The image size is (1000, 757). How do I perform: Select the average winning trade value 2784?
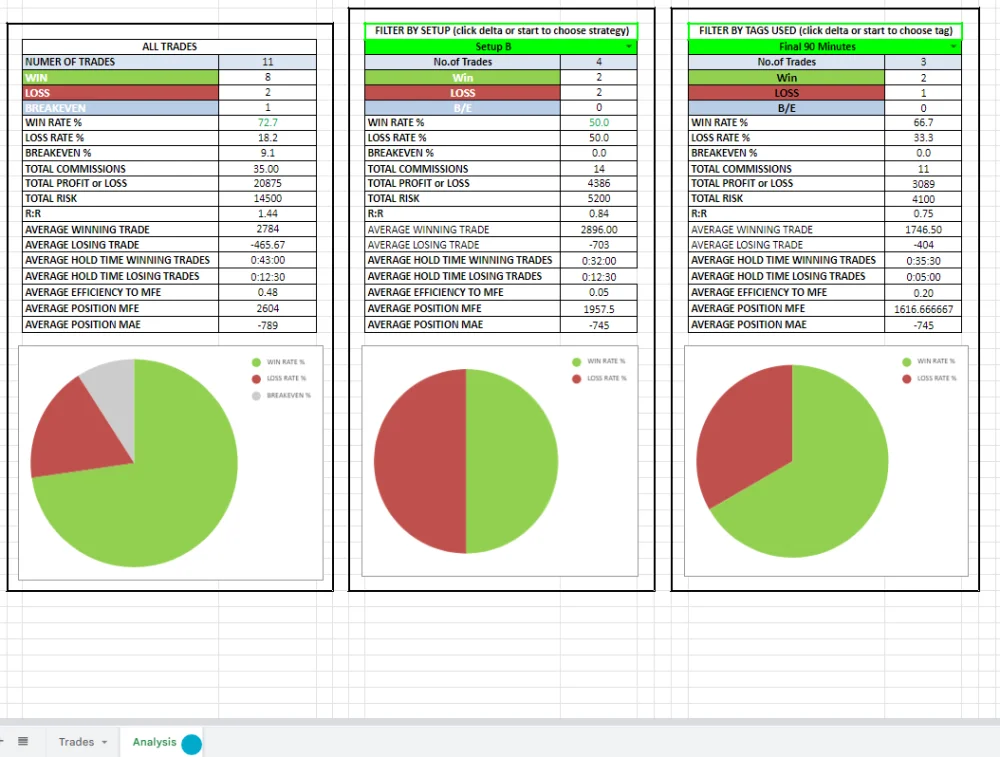[x=267, y=229]
